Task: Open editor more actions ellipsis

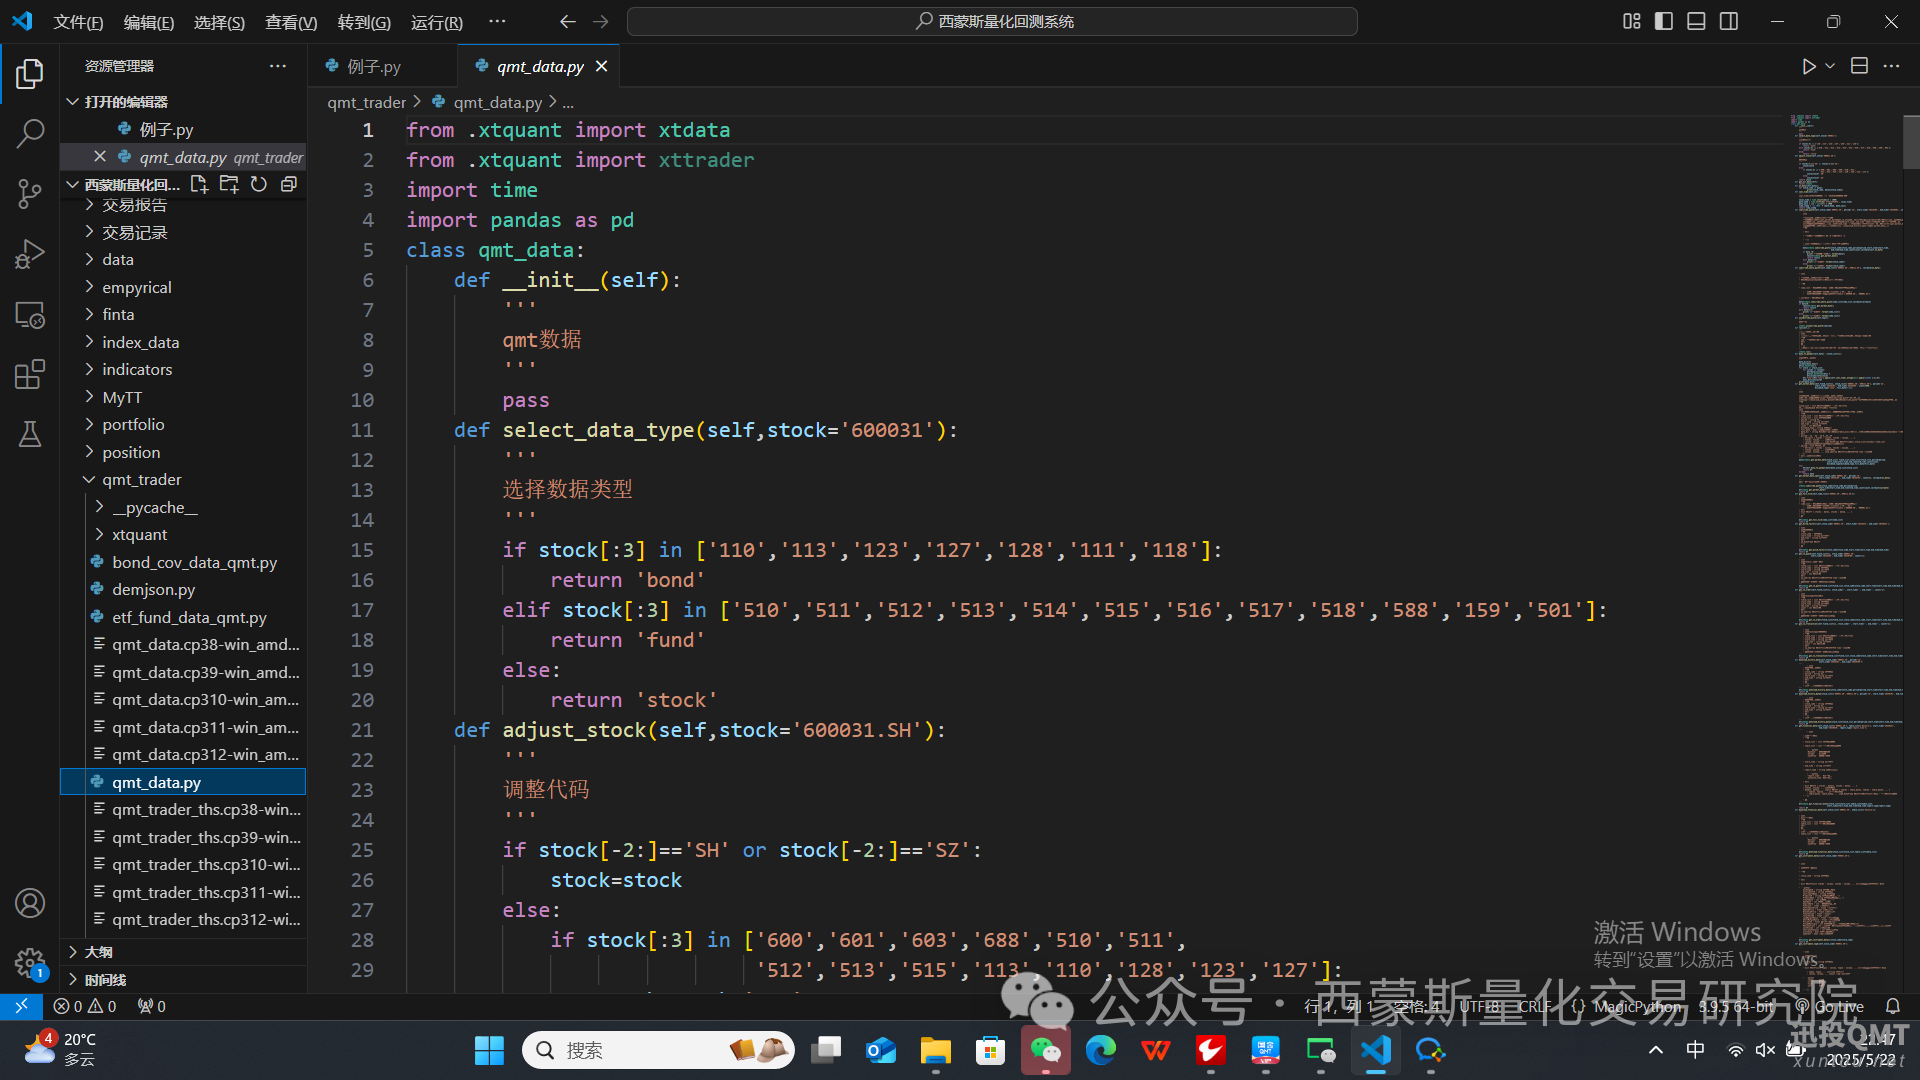Action: click(1891, 66)
